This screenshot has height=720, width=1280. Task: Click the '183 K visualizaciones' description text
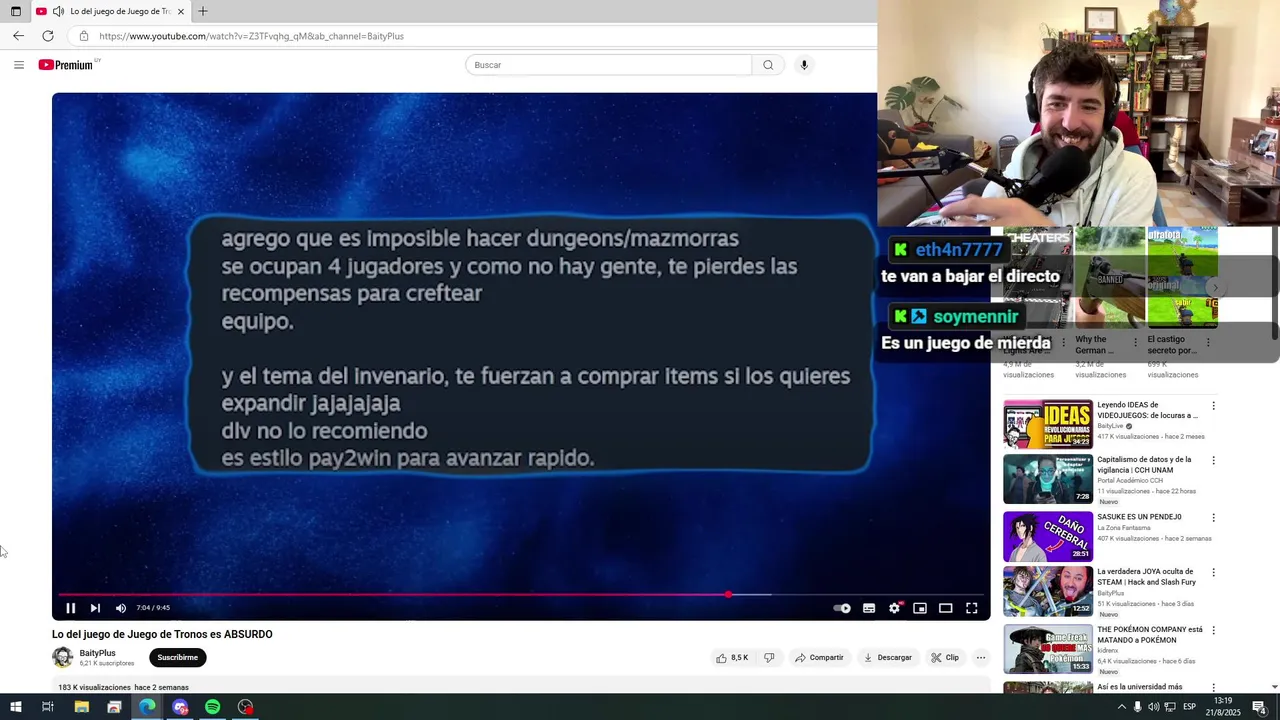tap(94, 687)
